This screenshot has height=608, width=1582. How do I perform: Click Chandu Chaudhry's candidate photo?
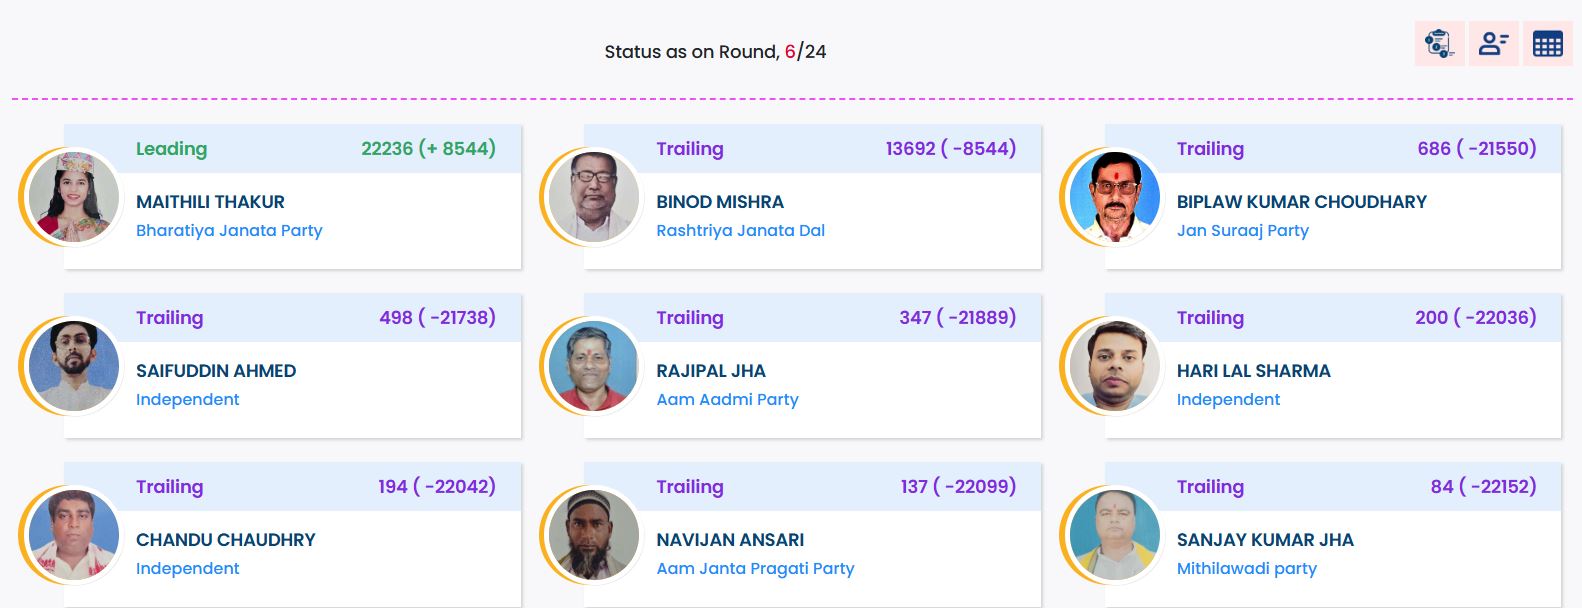pos(74,535)
